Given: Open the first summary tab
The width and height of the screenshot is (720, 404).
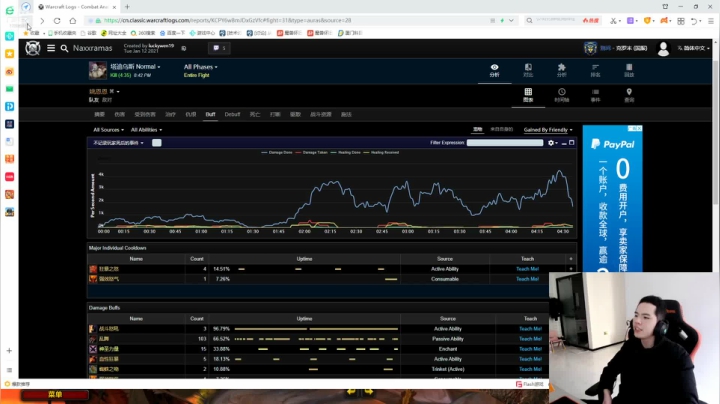Looking at the screenshot, I should click(x=100, y=114).
